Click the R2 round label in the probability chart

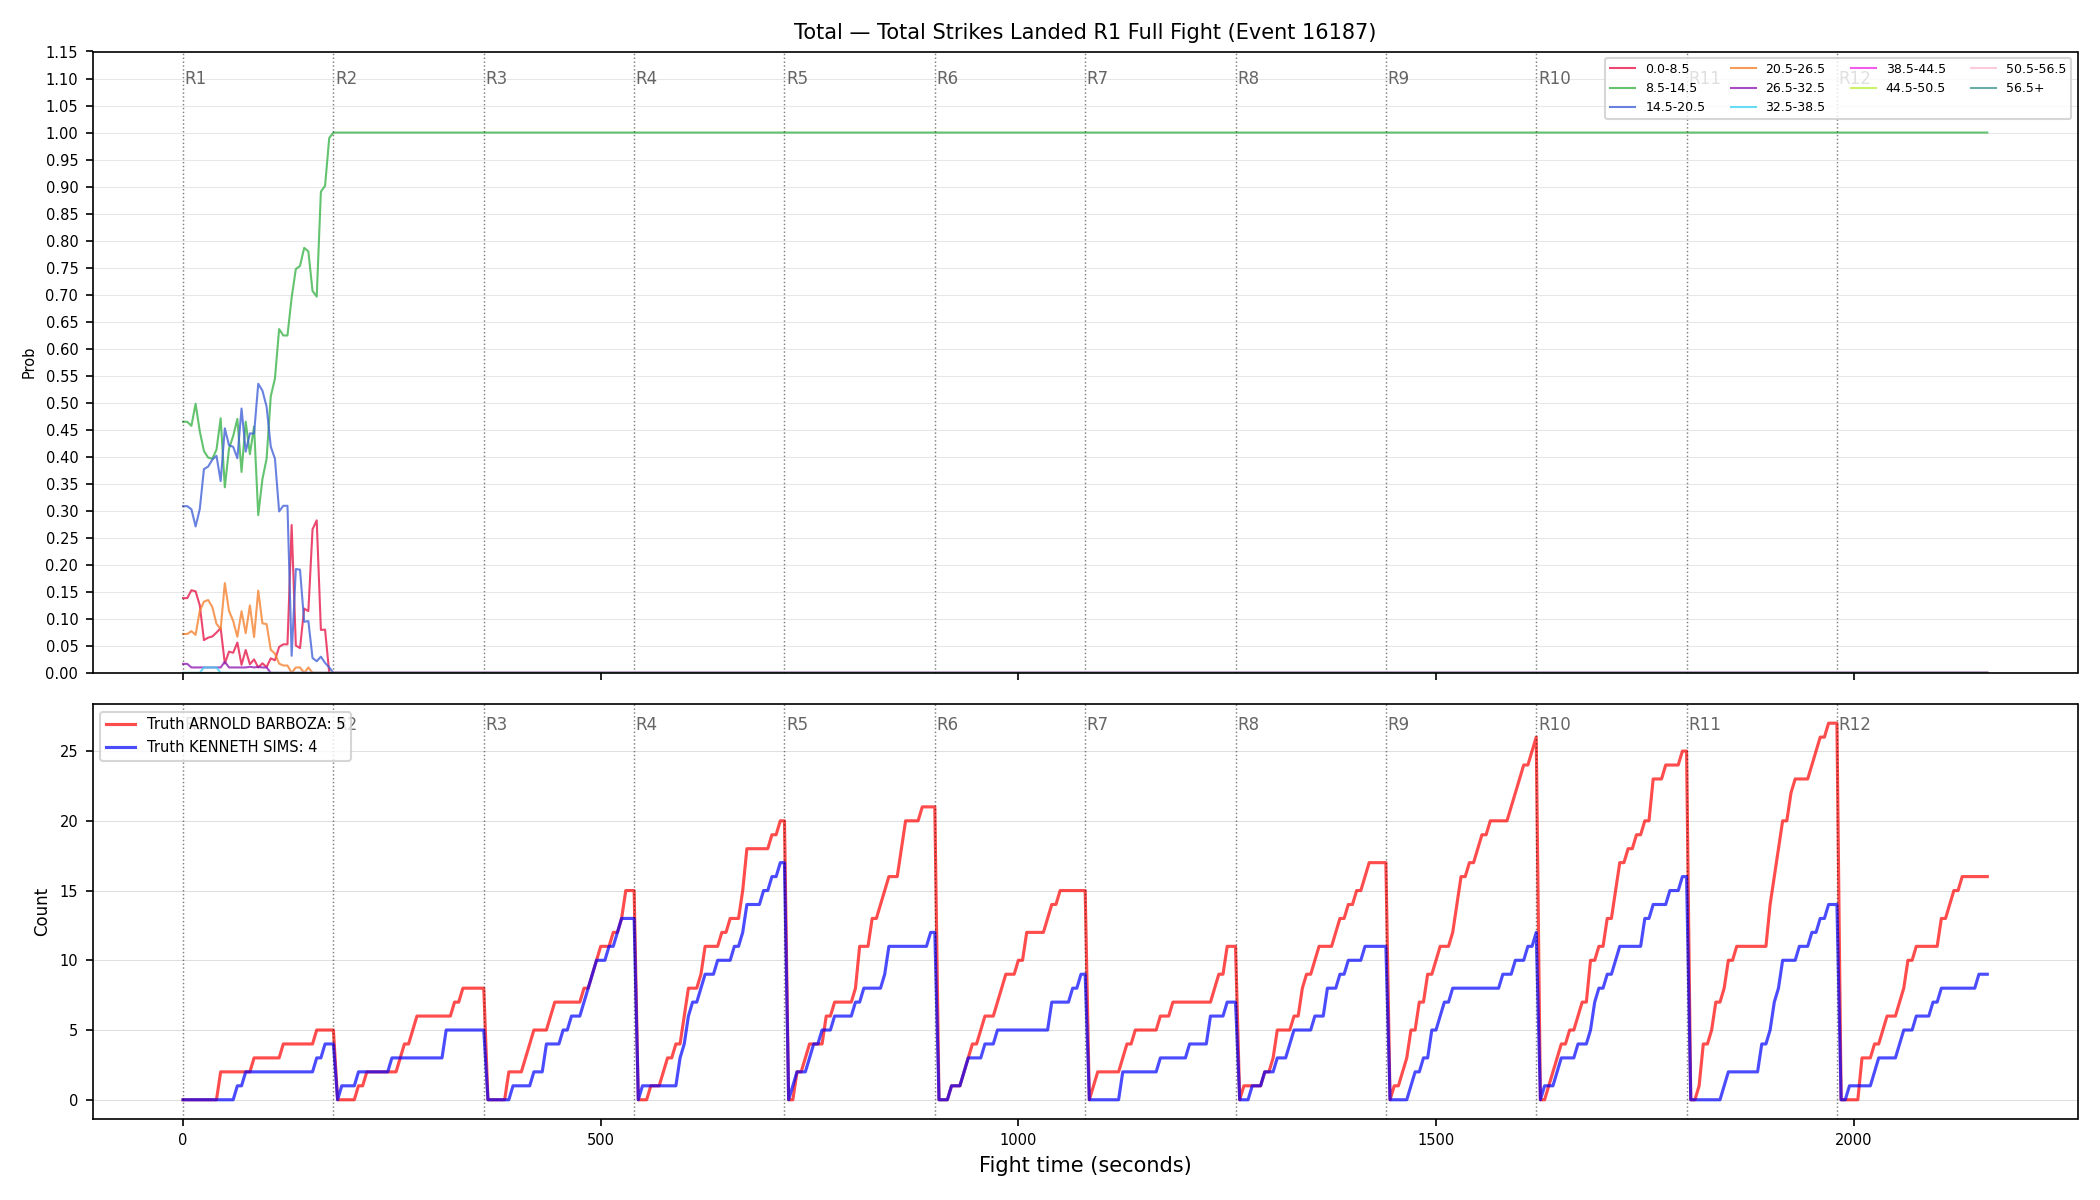click(346, 78)
